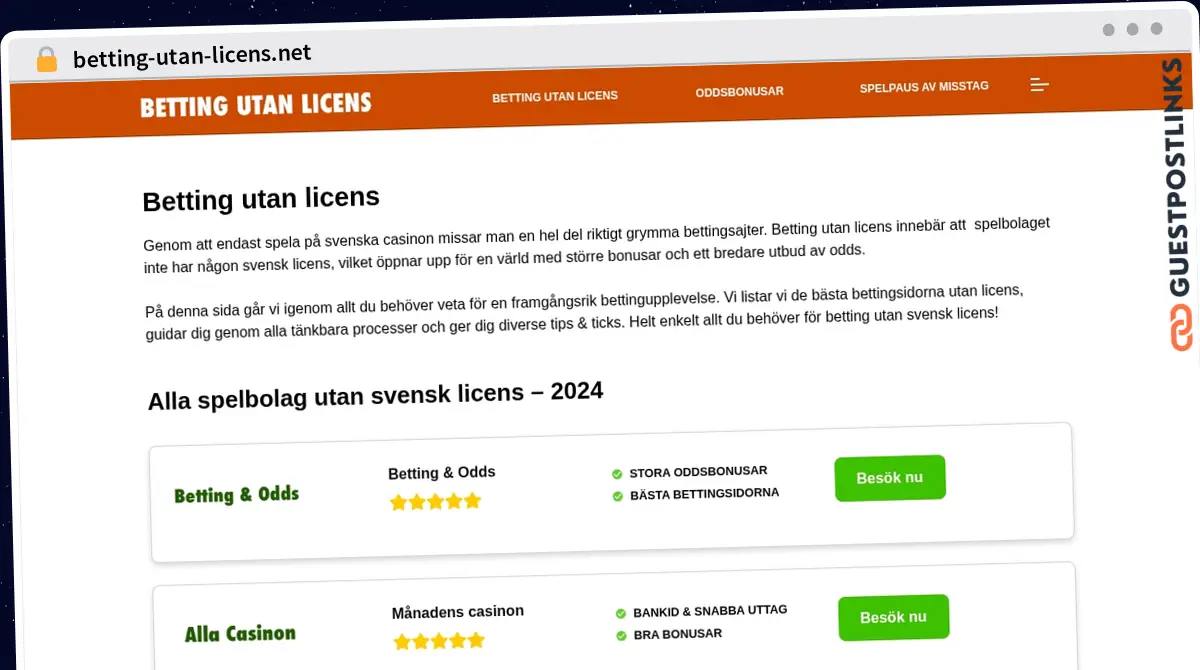This screenshot has height=670, width=1200.
Task: Click green checkmark beside Bankid & Snabba Uttag
Action: click(621, 613)
